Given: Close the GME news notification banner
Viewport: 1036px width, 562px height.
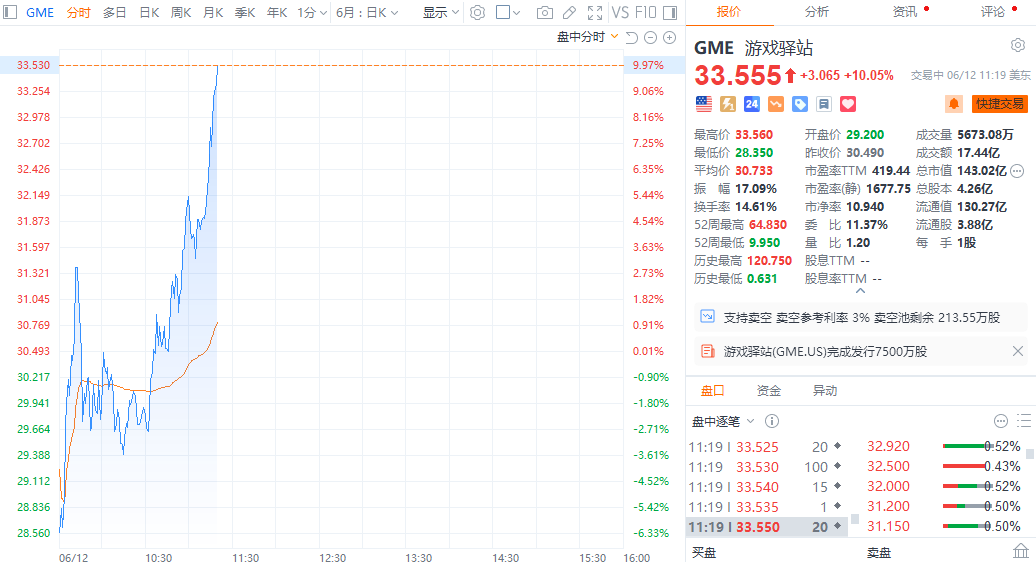Looking at the screenshot, I should 1018,351.
